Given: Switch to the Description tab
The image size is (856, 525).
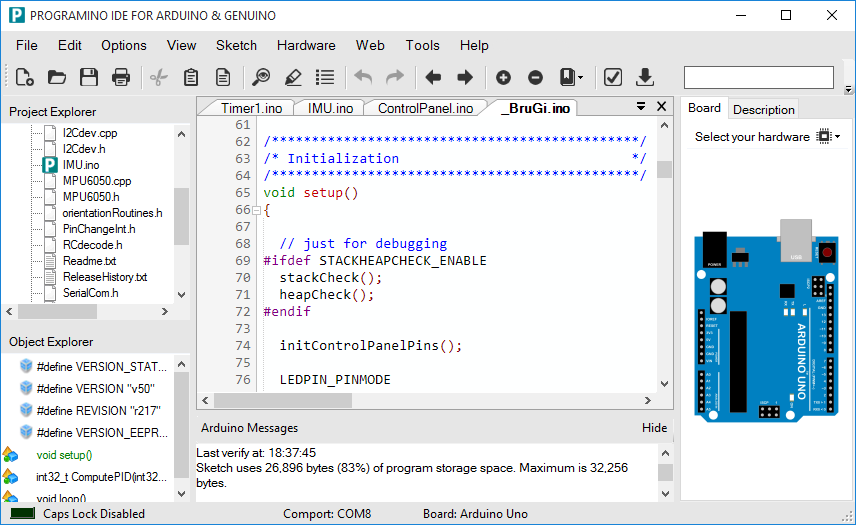Looking at the screenshot, I should click(x=764, y=110).
